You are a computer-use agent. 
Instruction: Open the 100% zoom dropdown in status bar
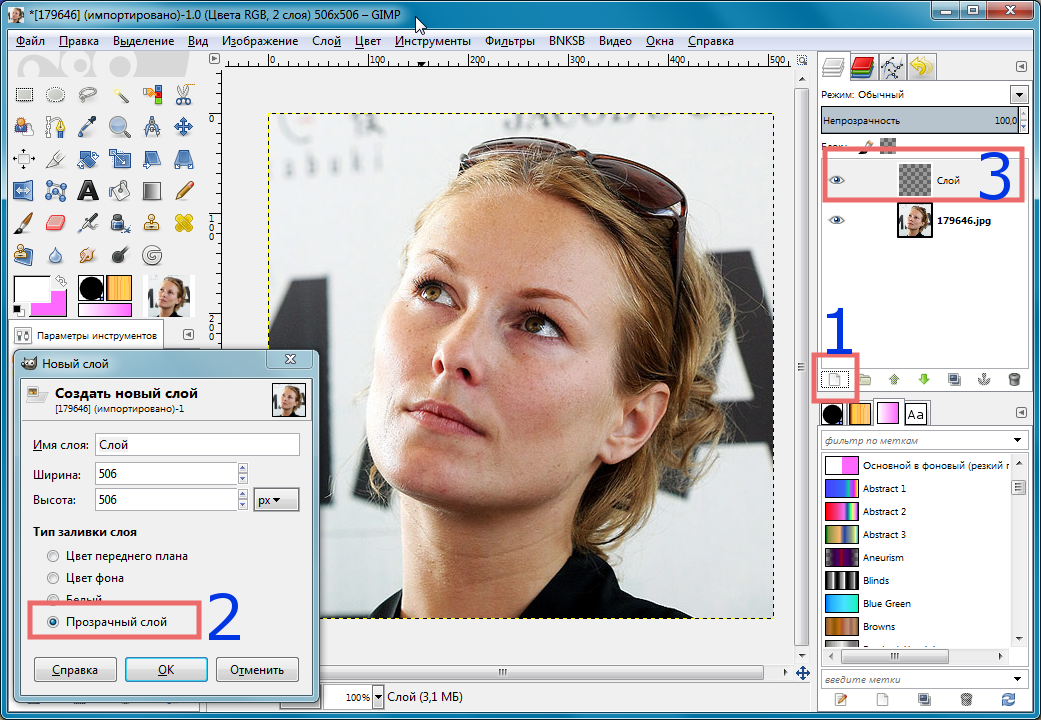378,697
